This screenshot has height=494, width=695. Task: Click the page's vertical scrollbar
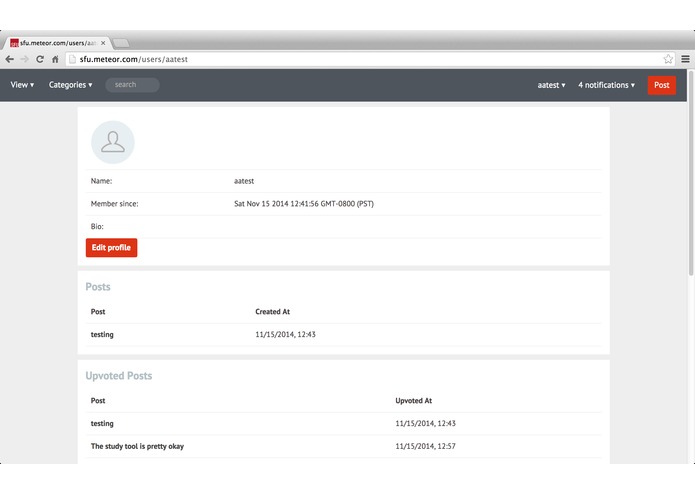tap(691, 173)
